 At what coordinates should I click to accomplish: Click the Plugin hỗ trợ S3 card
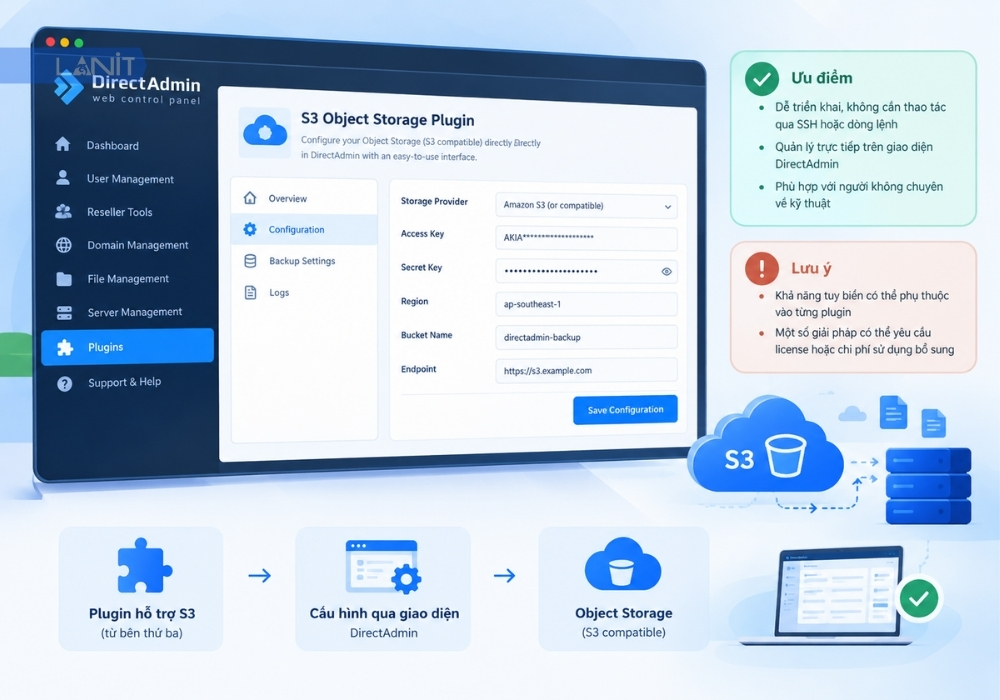tap(142, 588)
